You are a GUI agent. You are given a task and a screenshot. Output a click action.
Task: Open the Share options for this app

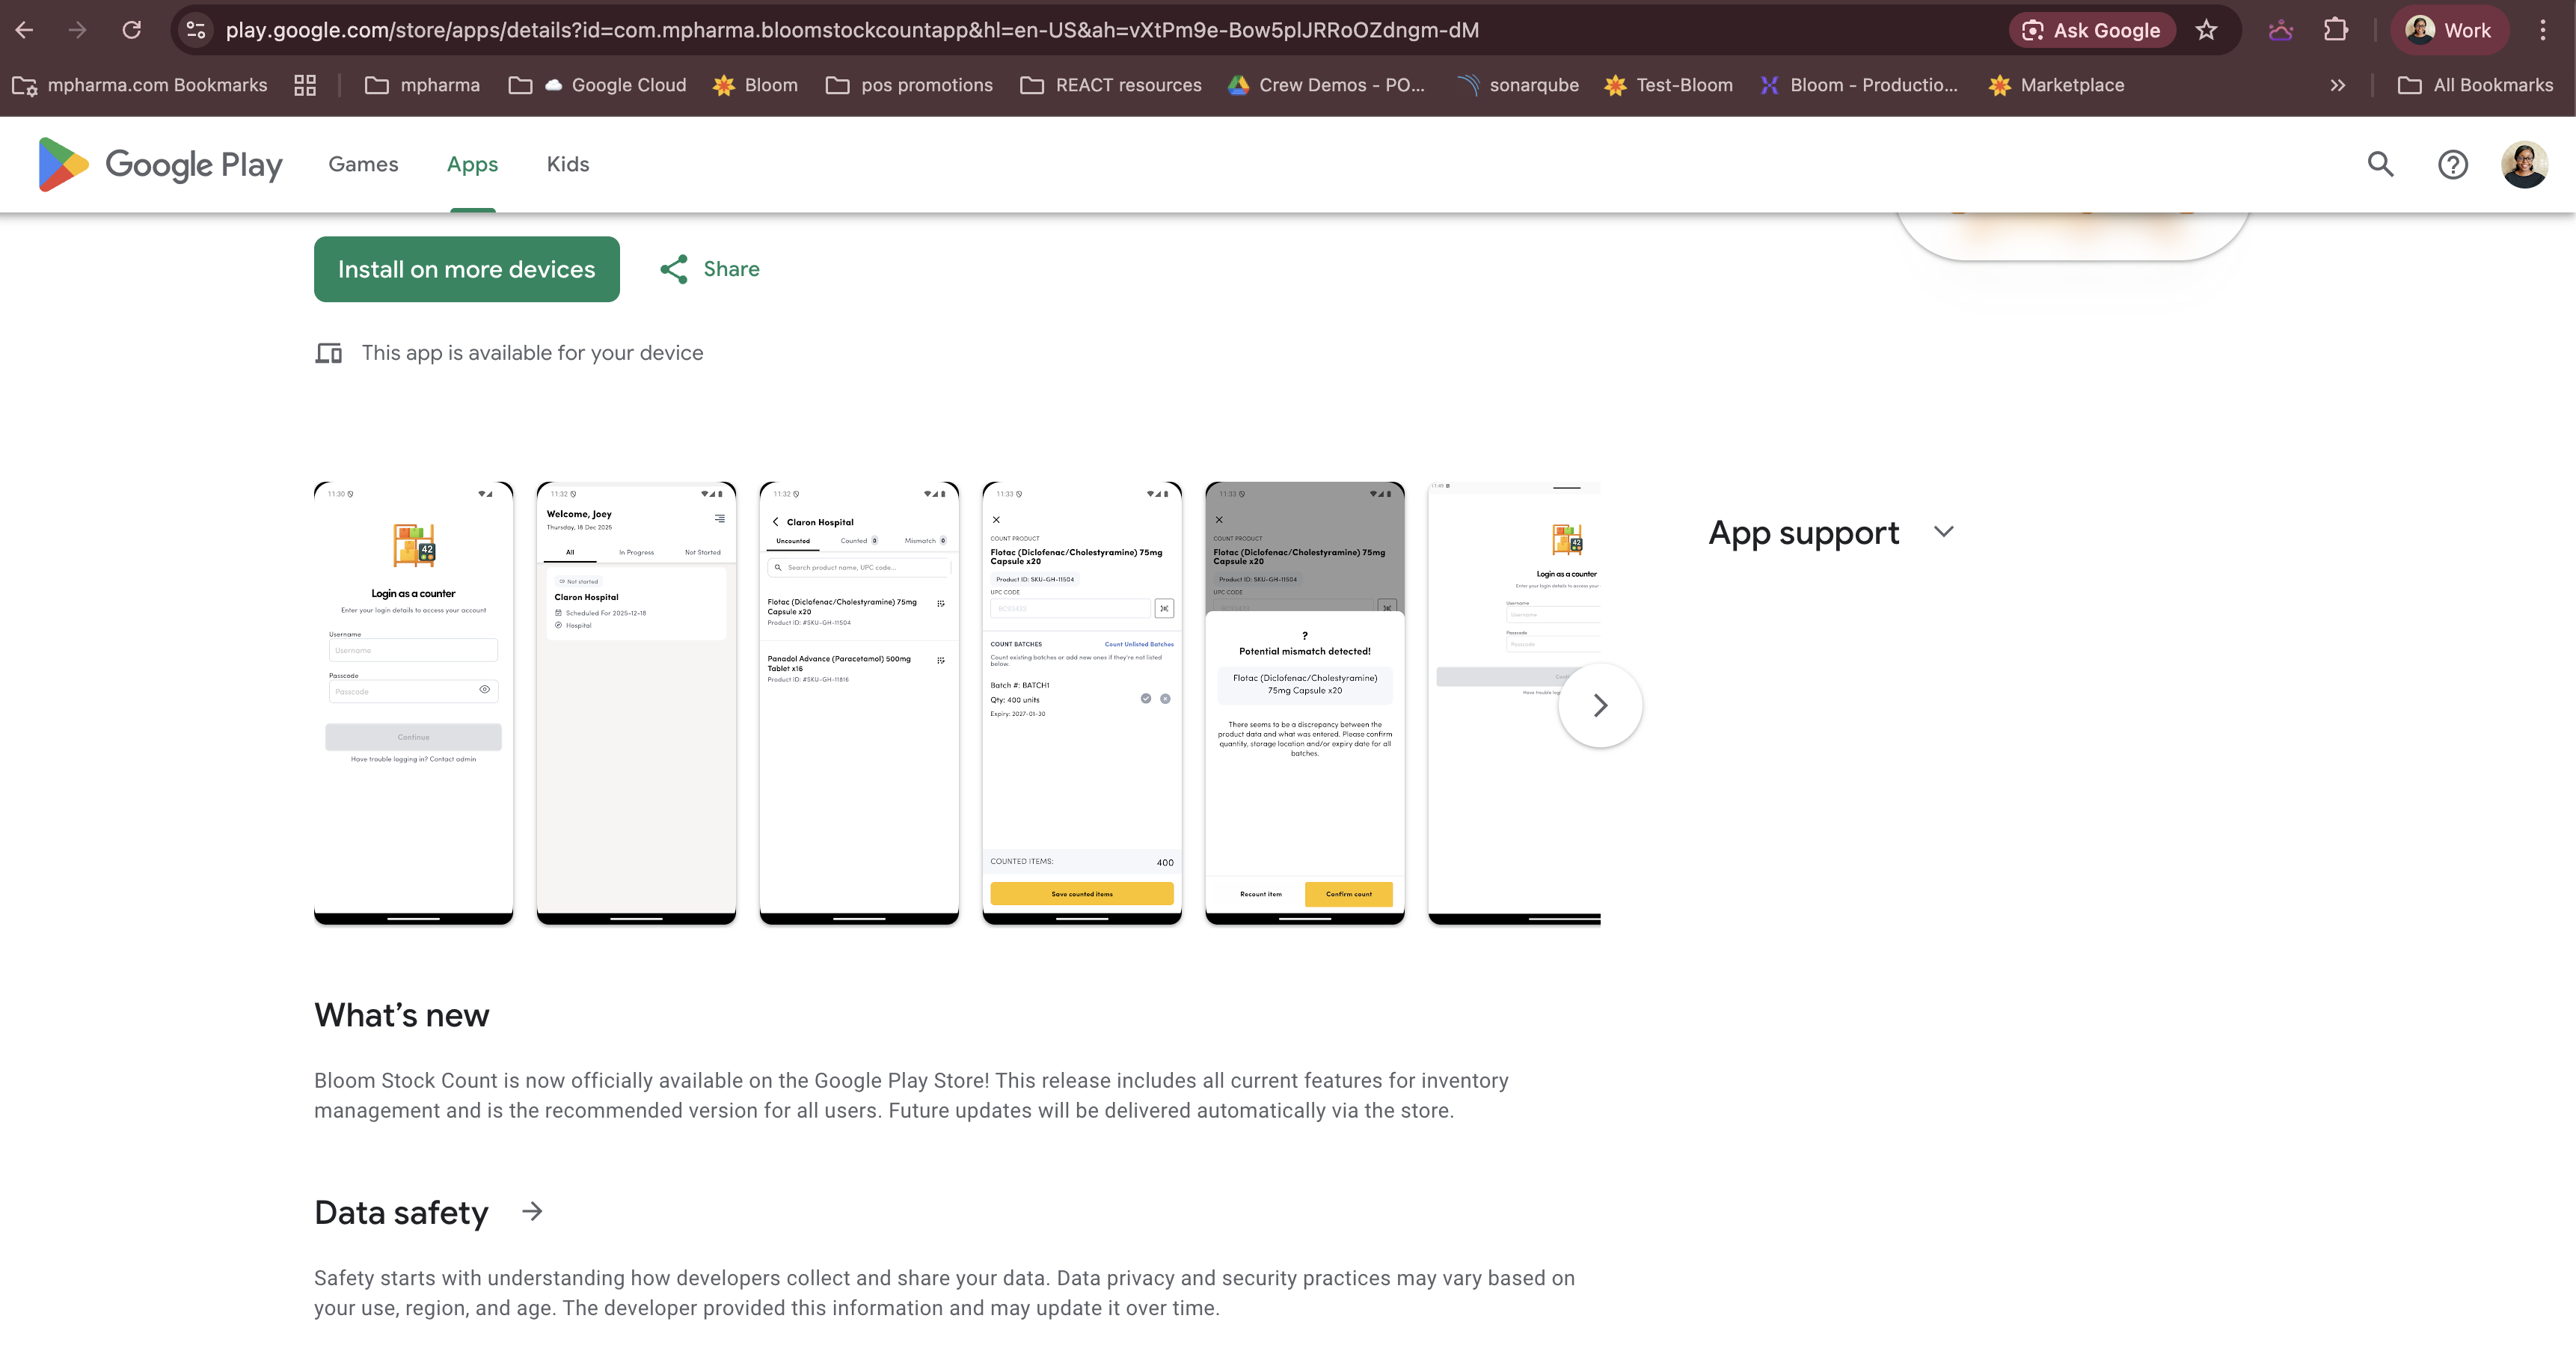708,268
